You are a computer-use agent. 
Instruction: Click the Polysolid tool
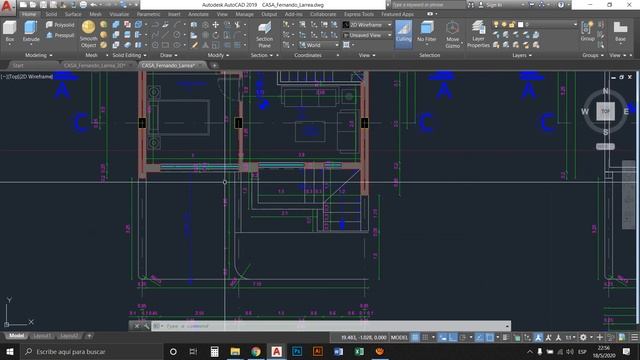click(x=60, y=25)
